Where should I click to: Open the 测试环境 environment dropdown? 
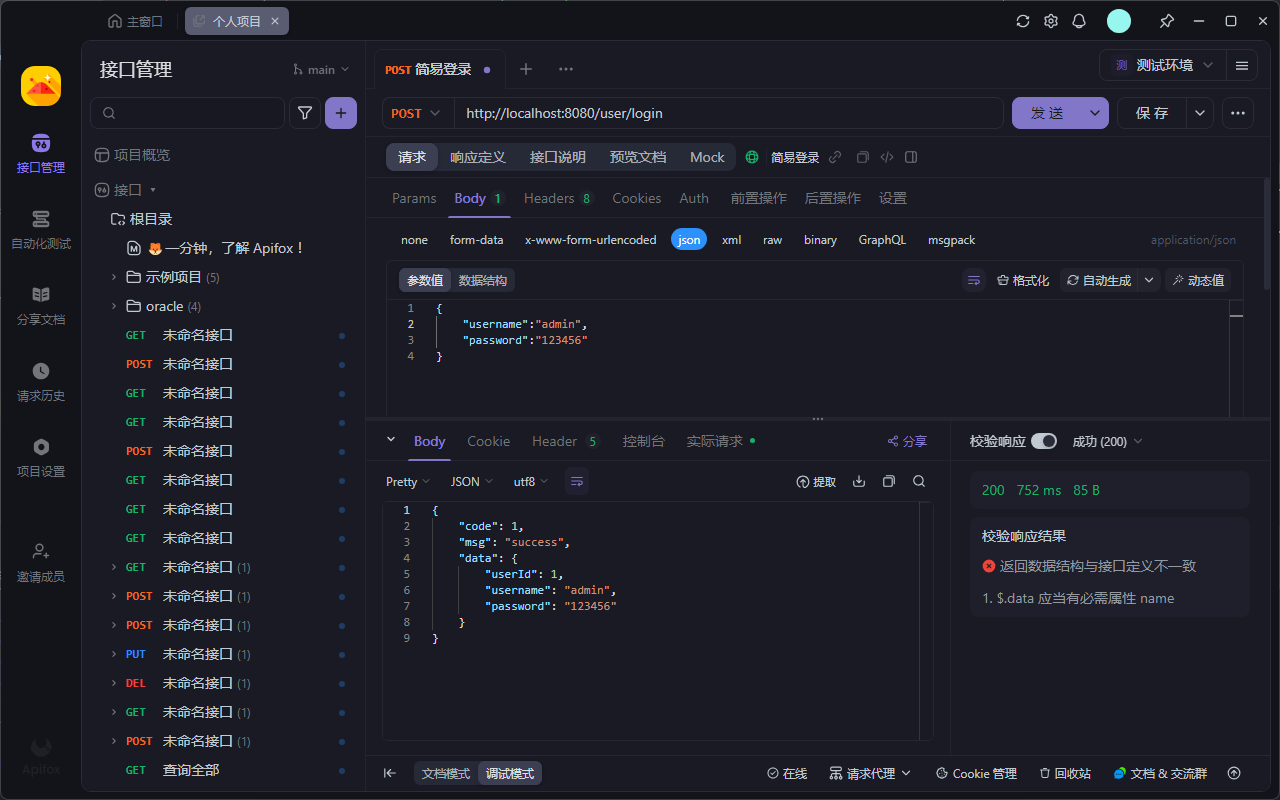1161,65
